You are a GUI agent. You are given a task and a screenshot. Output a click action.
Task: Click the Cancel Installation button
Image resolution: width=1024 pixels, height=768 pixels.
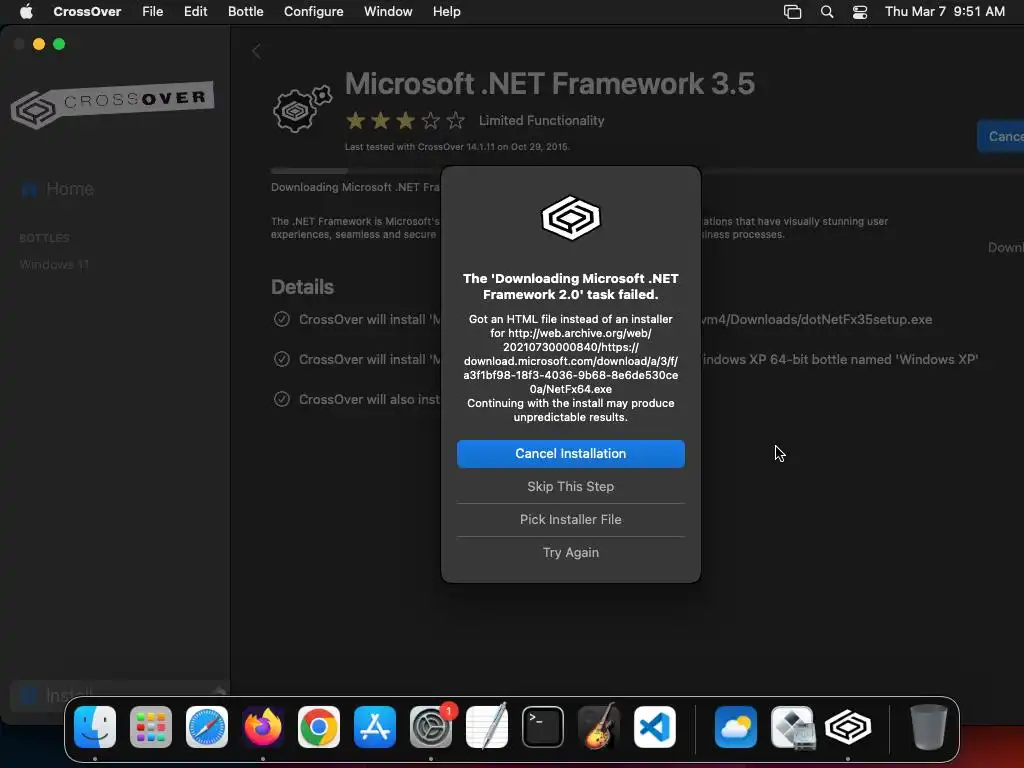(570, 453)
